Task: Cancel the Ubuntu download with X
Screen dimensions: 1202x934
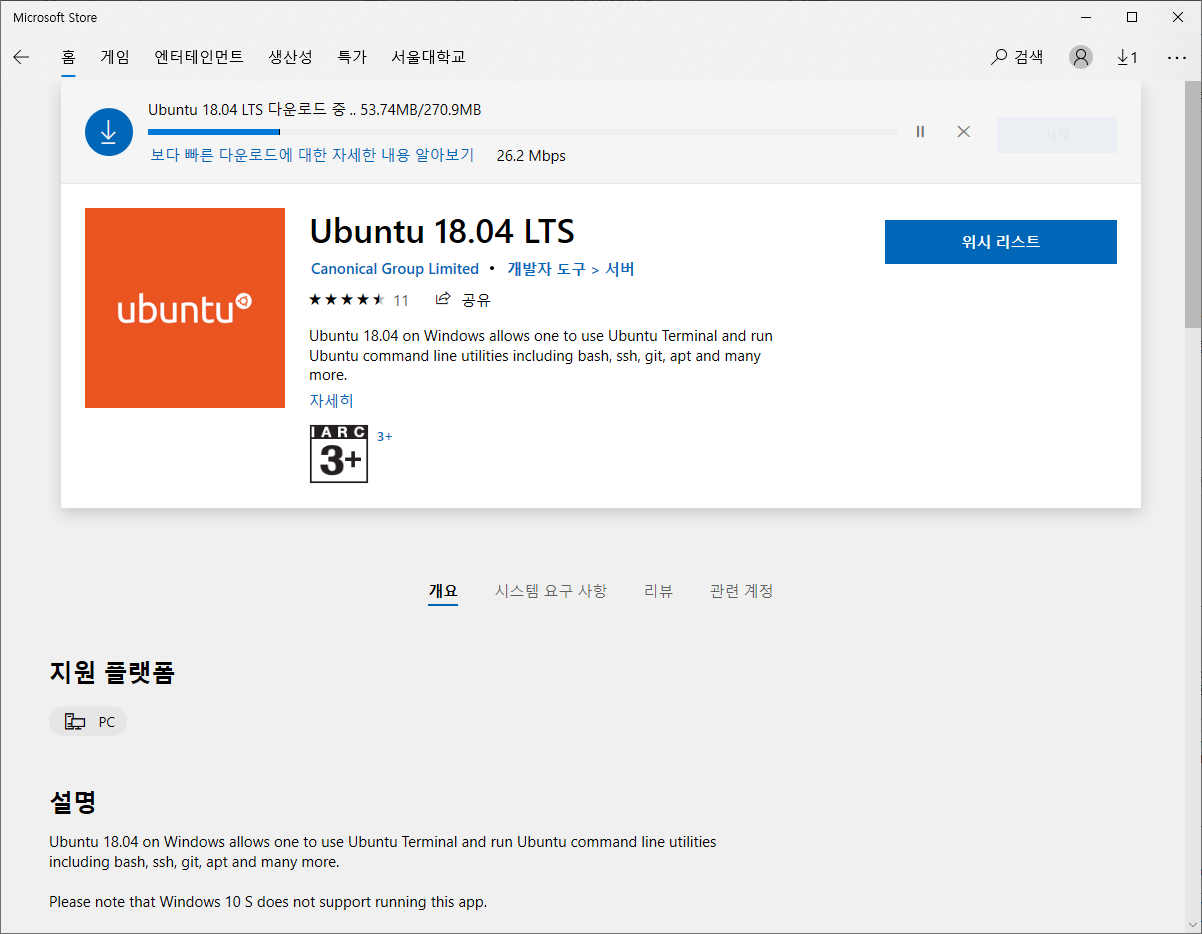Action: tap(963, 132)
